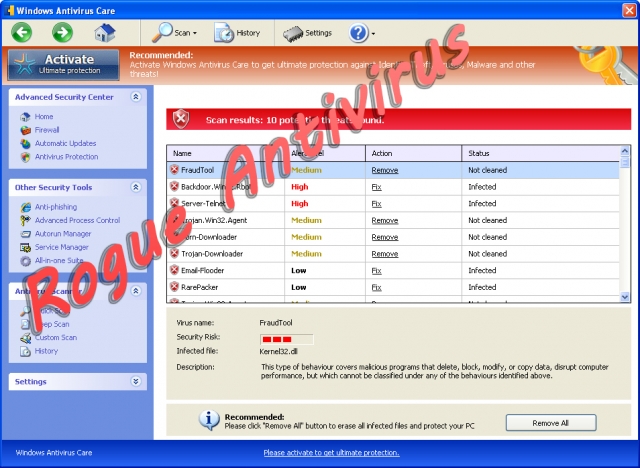Expand the Settings sidebar panel
This screenshot has width=640, height=468.
point(136,381)
